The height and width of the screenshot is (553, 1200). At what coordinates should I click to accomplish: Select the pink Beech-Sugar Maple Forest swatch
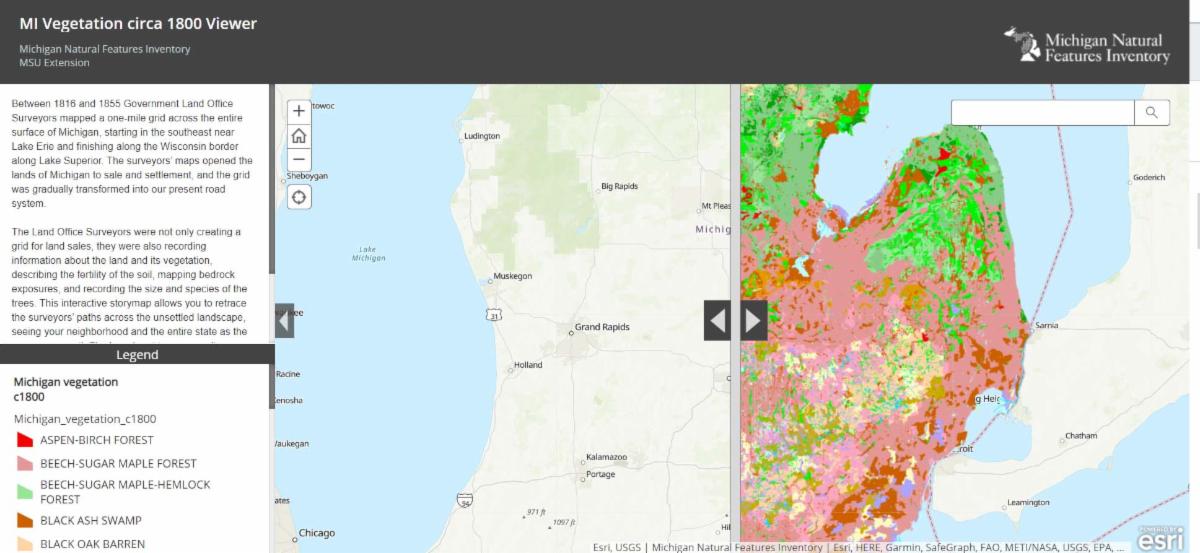point(25,464)
